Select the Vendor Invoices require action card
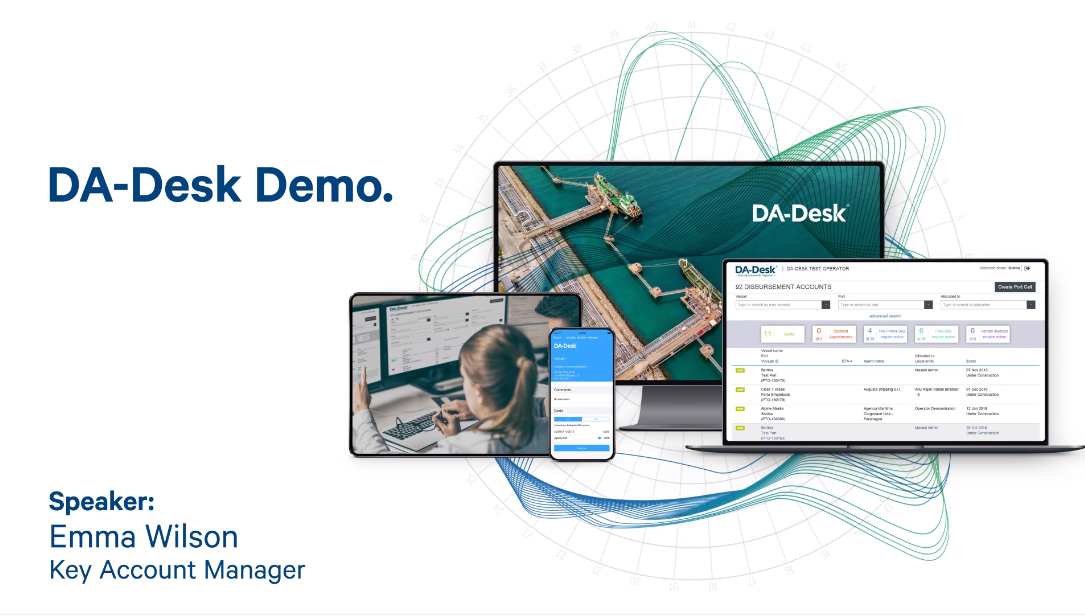 point(987,334)
